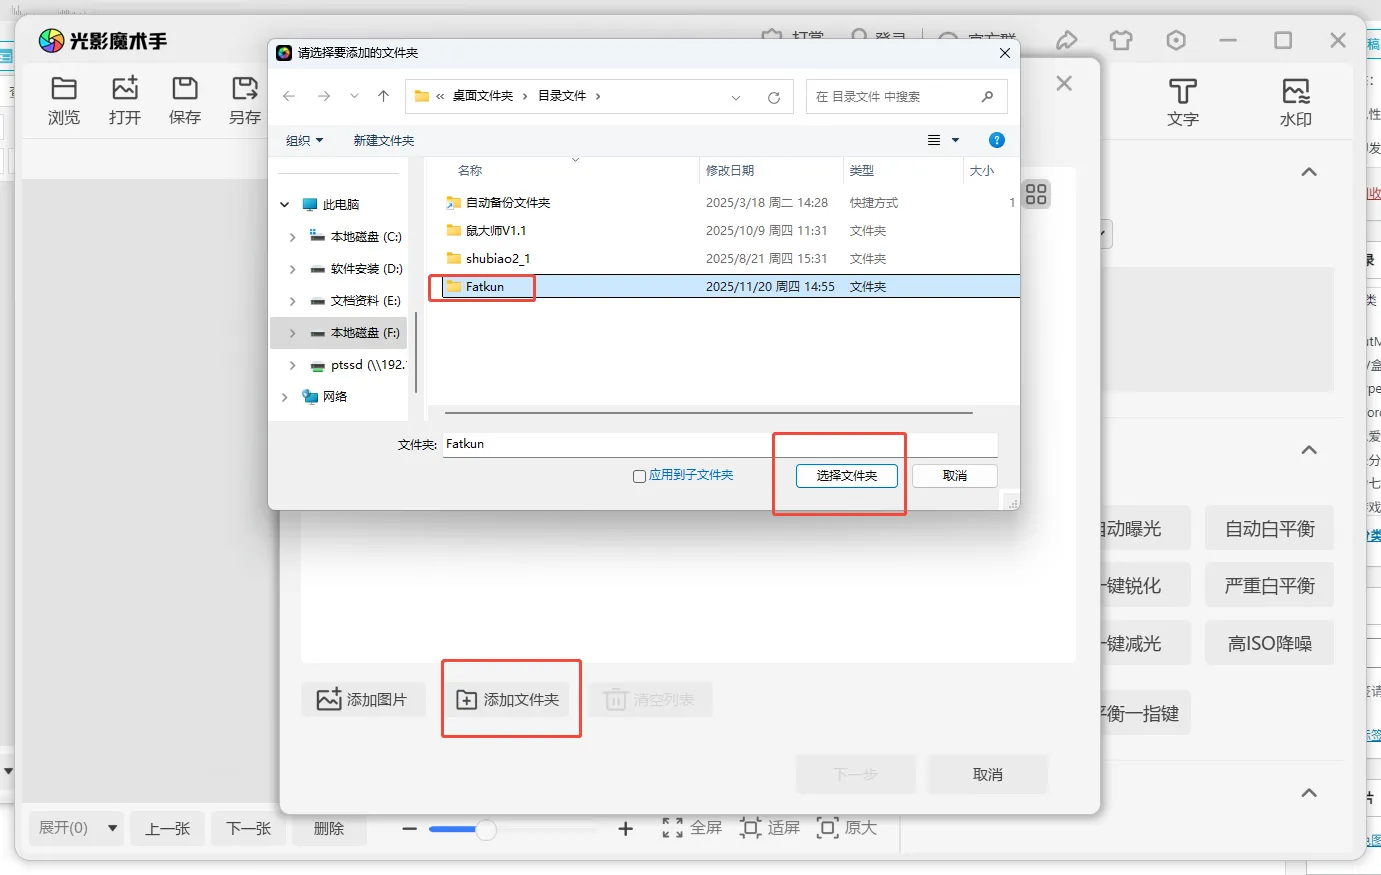Open recent locations dropdown chevron
Screen dimensions: 1381x875
pyautogui.click(x=354, y=96)
